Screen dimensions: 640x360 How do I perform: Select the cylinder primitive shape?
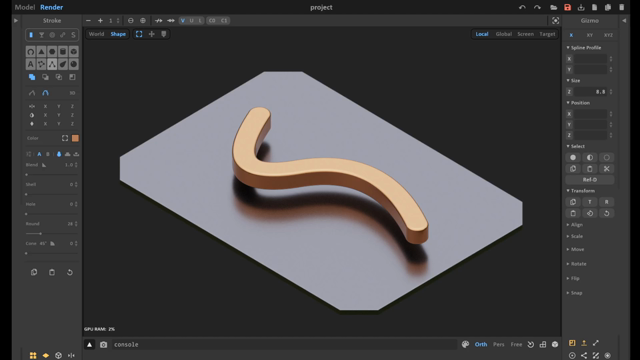[x=62, y=51]
